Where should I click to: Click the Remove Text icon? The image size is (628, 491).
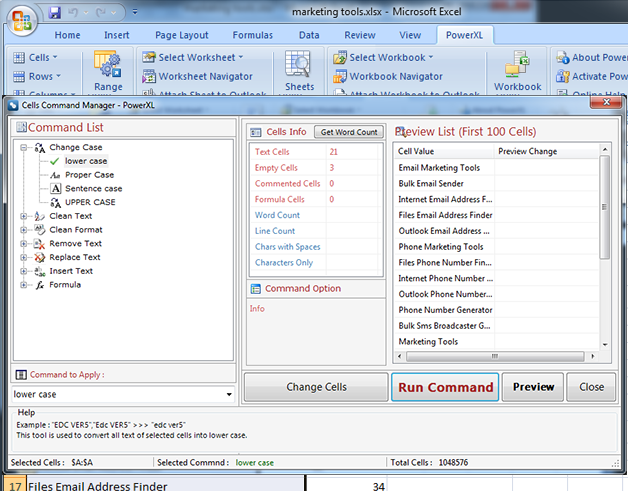coord(39,243)
